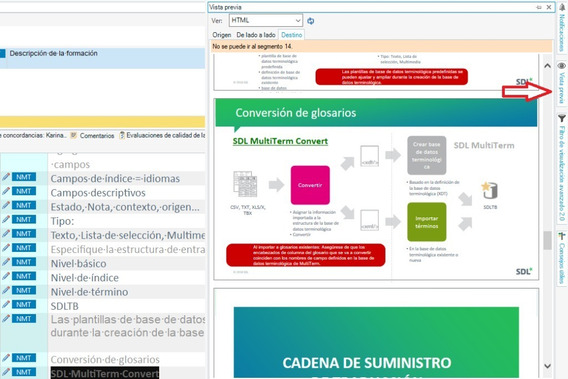568x379 pixels.
Task: Click NMT badge beside Tipo: segment
Action: coord(24,220)
